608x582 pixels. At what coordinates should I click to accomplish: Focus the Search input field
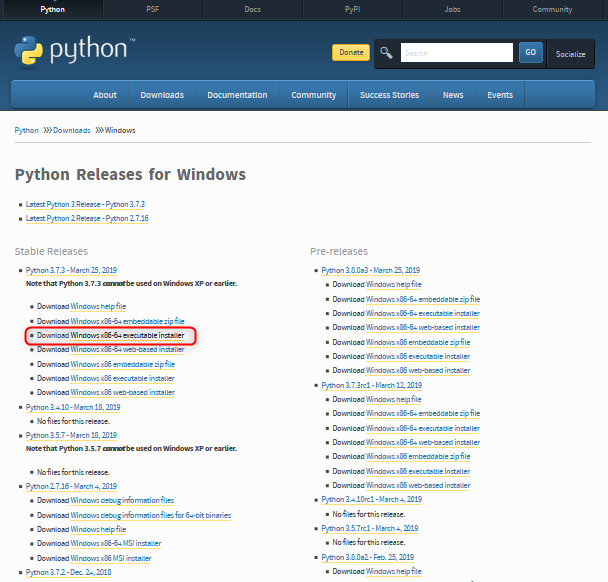[x=456, y=52]
